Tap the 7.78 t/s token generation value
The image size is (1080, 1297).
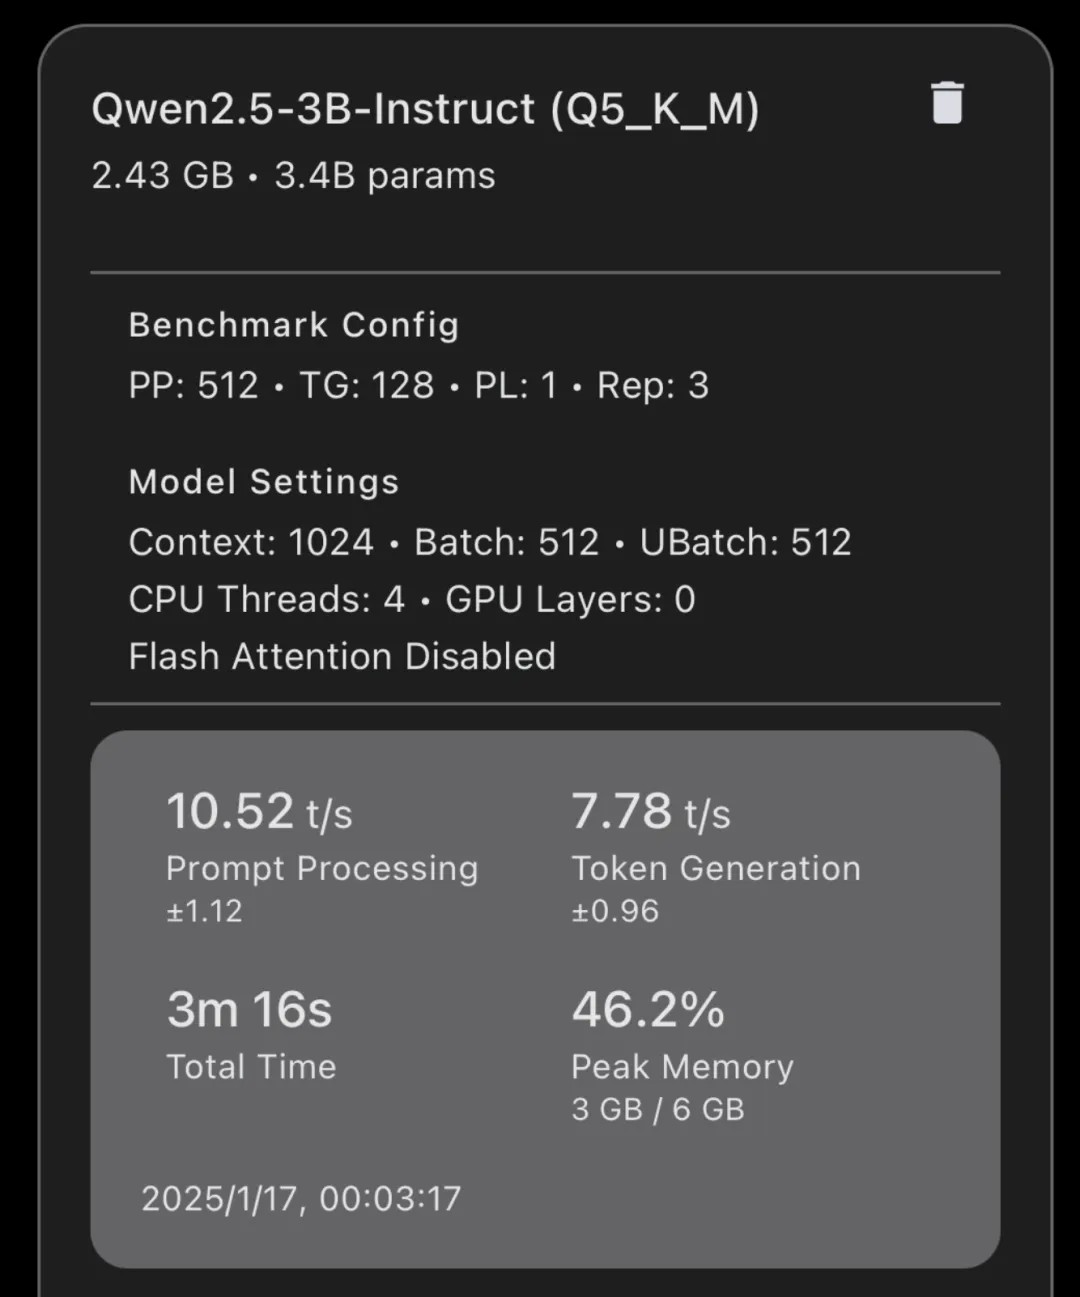pyautogui.click(x=651, y=811)
